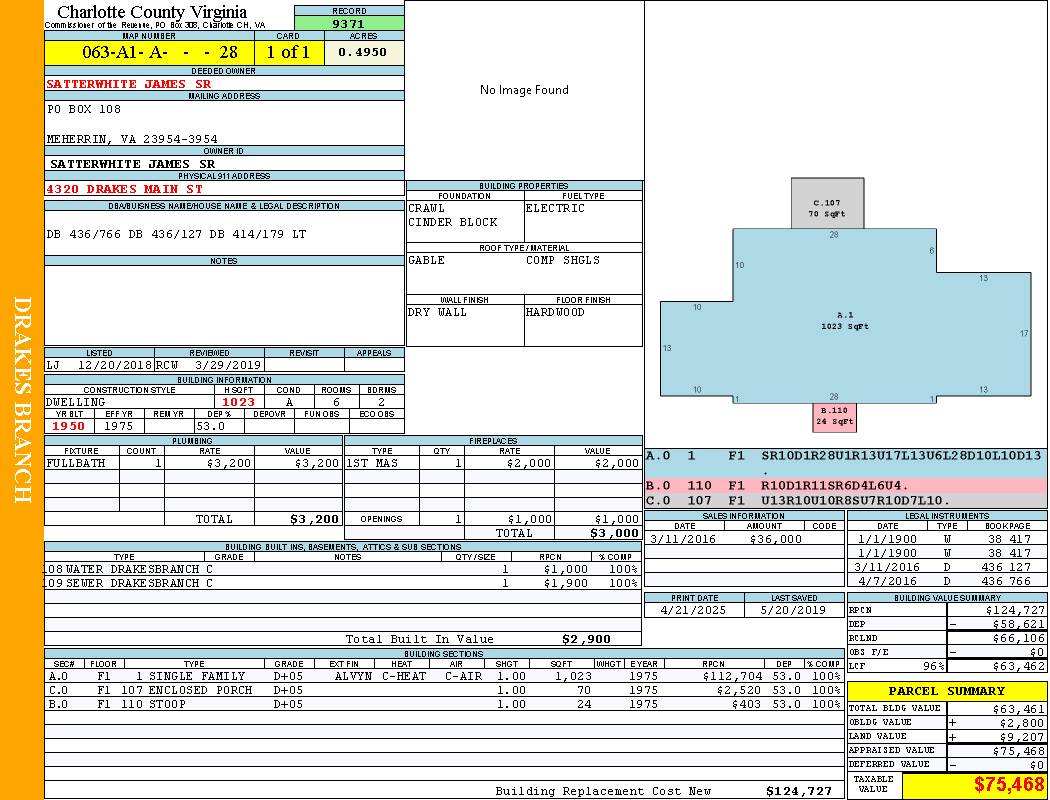Click plumbing total $3,200
Viewport: 1050px width, 800px height.
(x=315, y=519)
